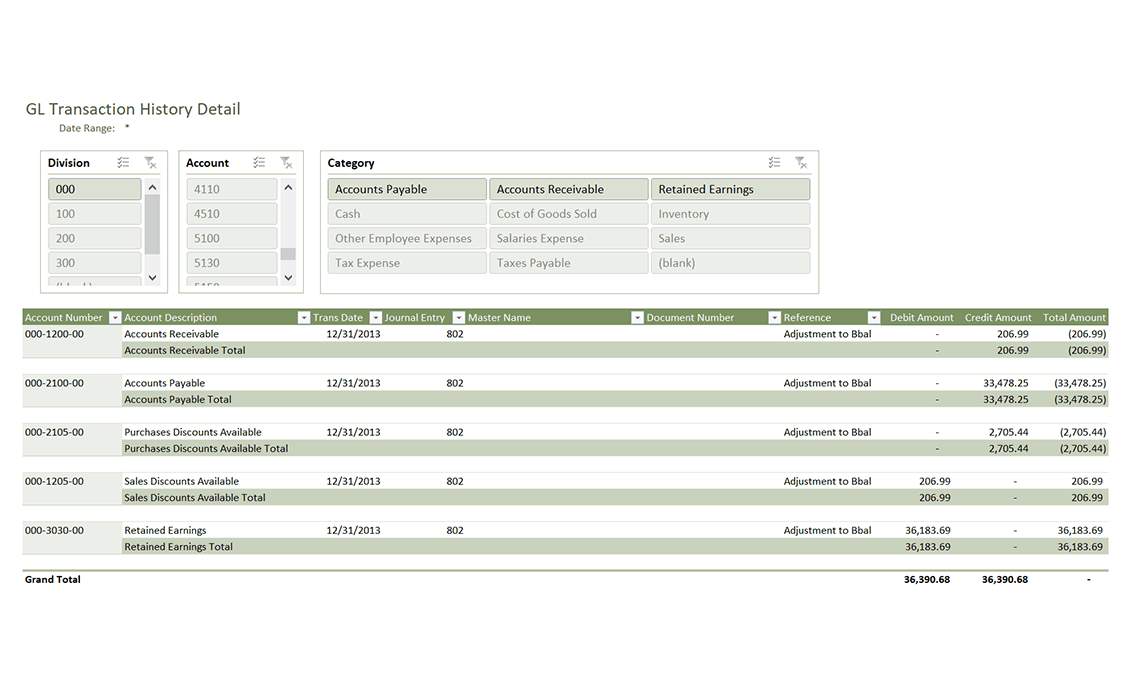Clear the filter on the Account slicer
The image size is (1140, 687).
287,162
